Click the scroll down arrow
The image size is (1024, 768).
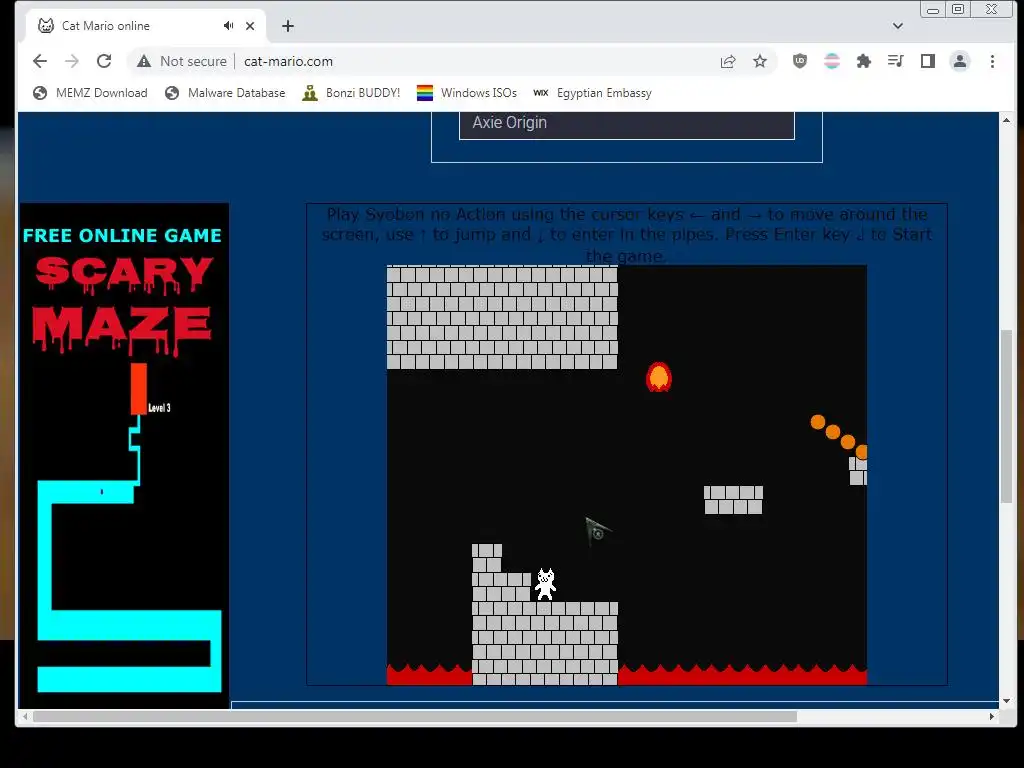point(1006,701)
